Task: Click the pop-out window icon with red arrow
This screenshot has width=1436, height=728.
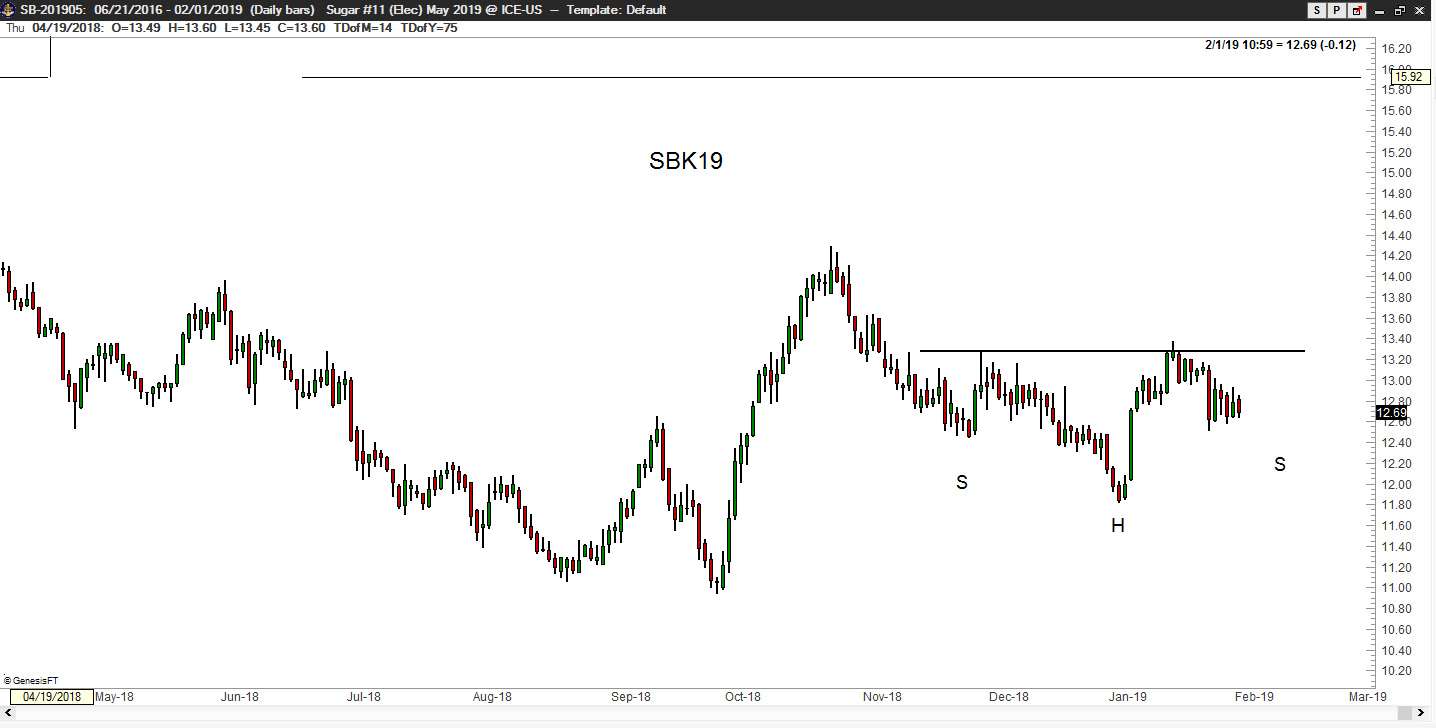Action: [1357, 10]
